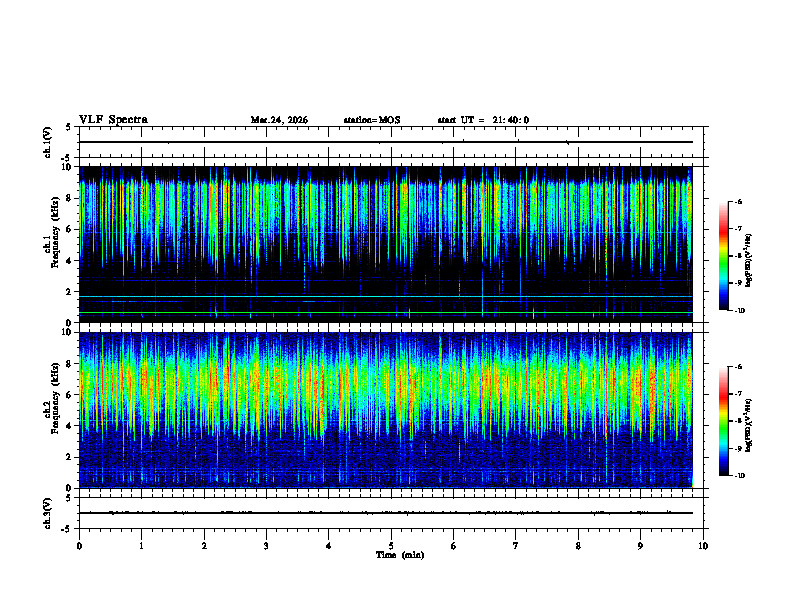Image resolution: width=792 pixels, height=612 pixels.
Task: Click the "5" tick of the ch.1(V) axis
Action: 68,127
